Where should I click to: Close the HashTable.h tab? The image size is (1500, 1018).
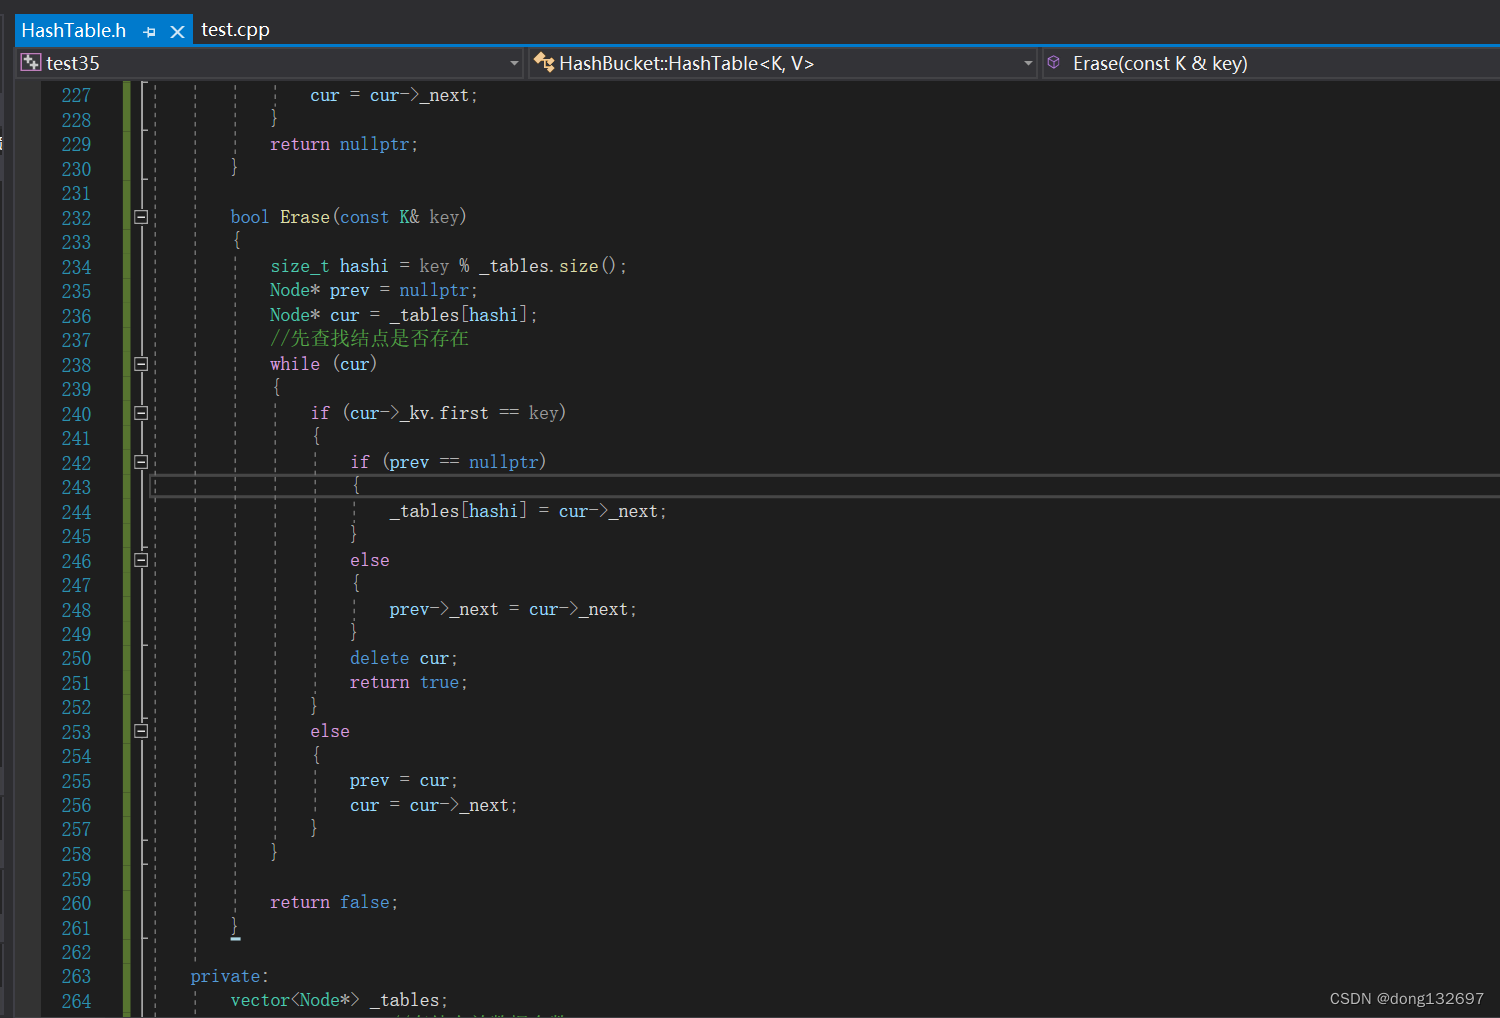pos(177,31)
